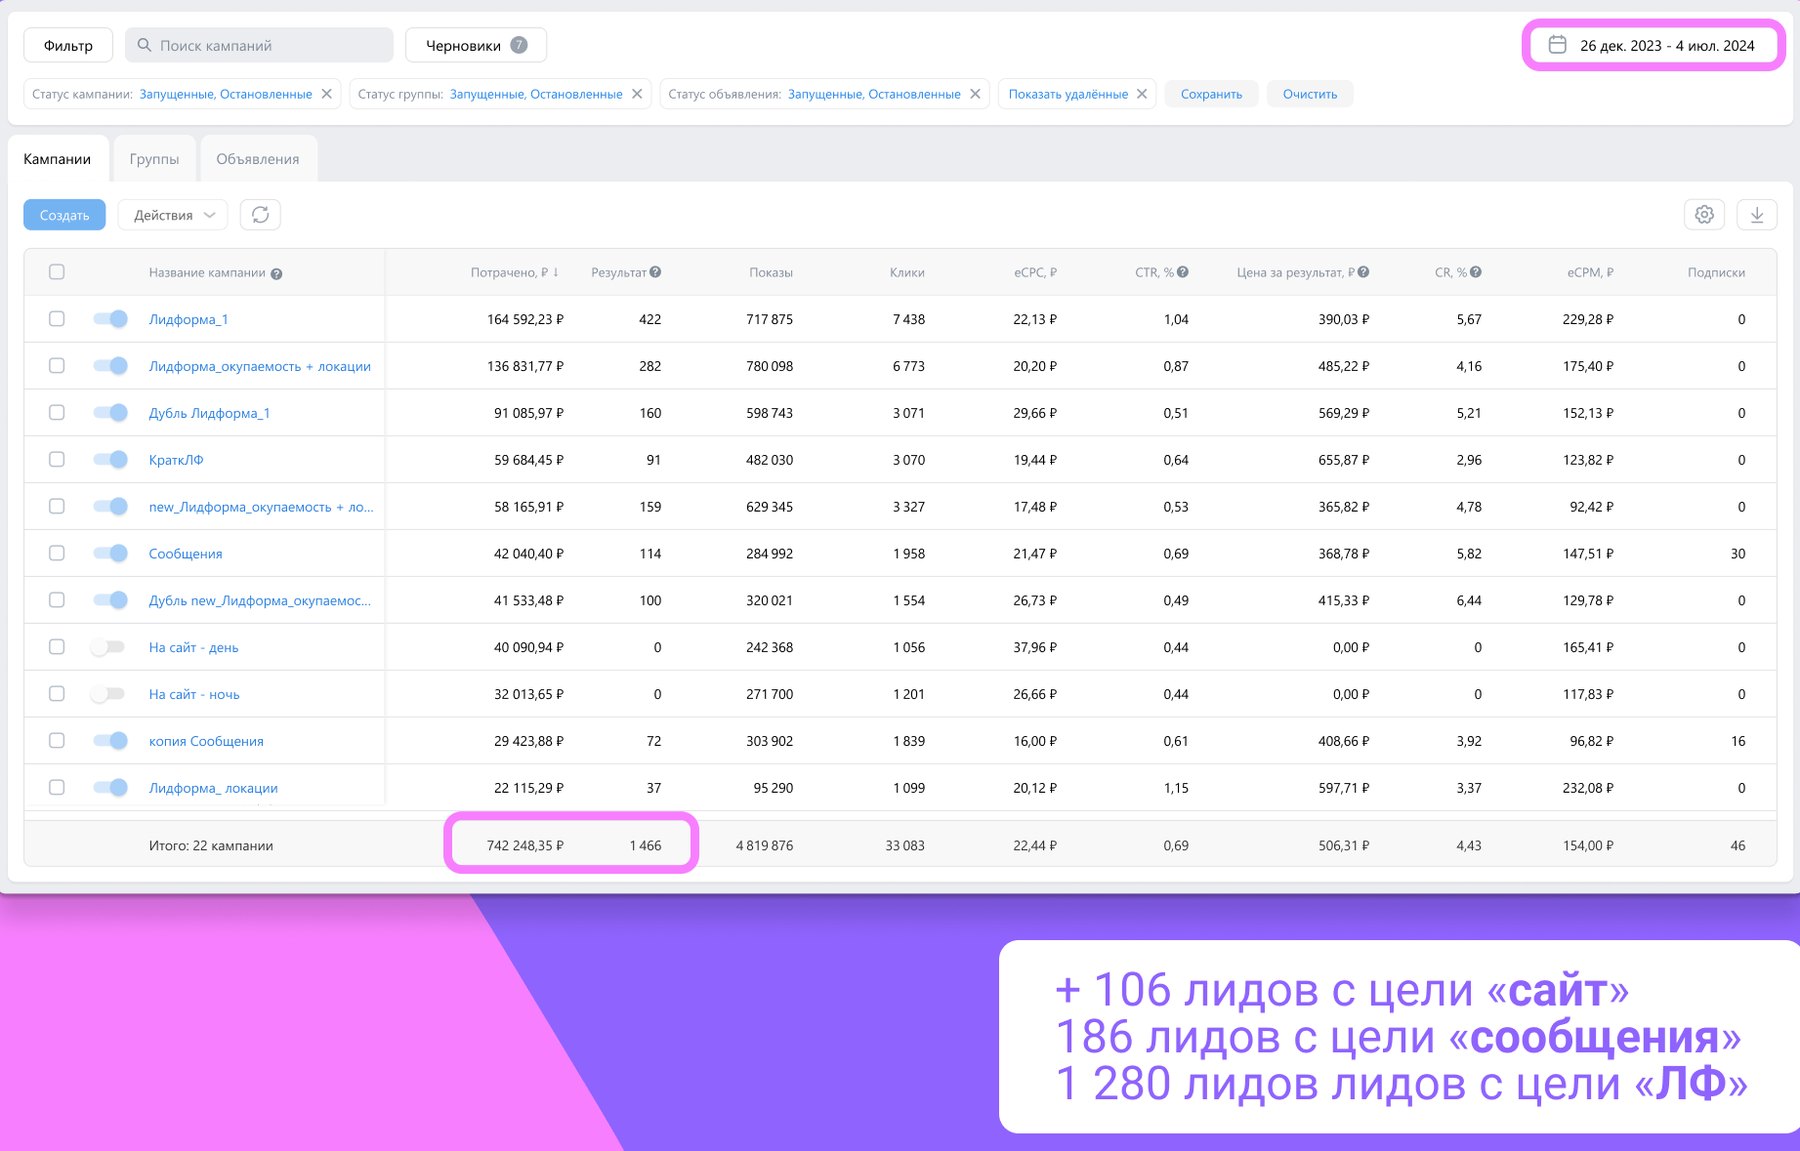
Task: Select total results value «1 466»
Action: [645, 845]
